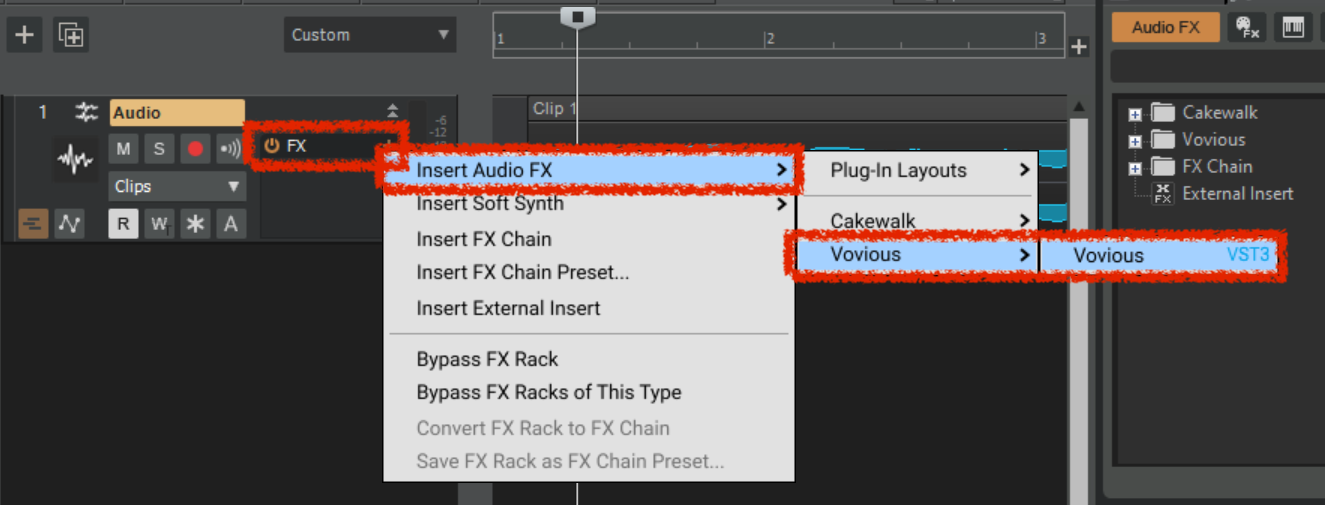This screenshot has width=1325, height=505.
Task: Choose Insert Soft Synth from context menu
Action: pyautogui.click(x=490, y=204)
